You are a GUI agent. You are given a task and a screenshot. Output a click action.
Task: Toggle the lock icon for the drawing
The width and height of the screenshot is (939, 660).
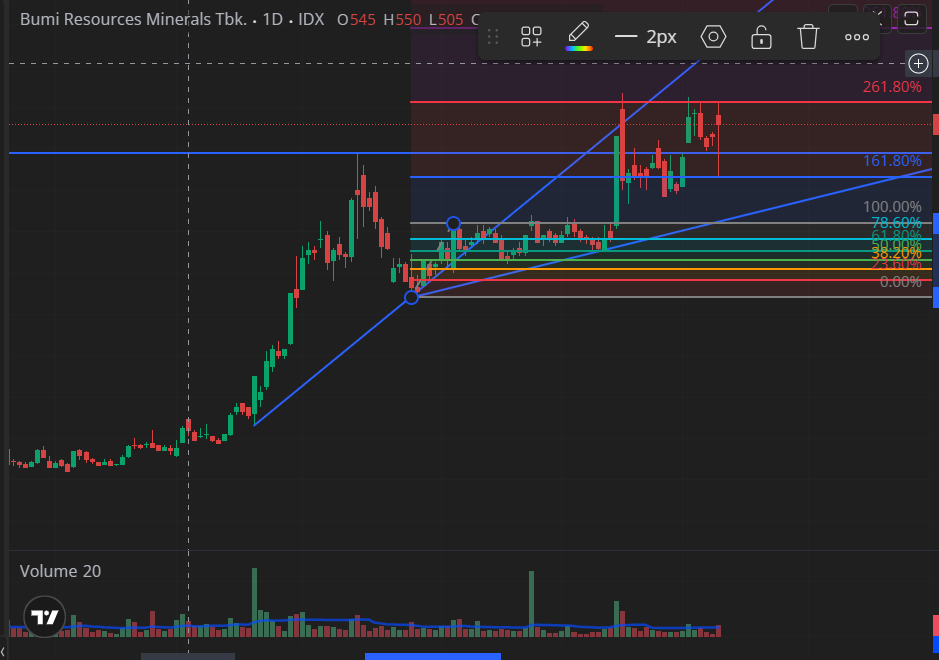(x=761, y=37)
